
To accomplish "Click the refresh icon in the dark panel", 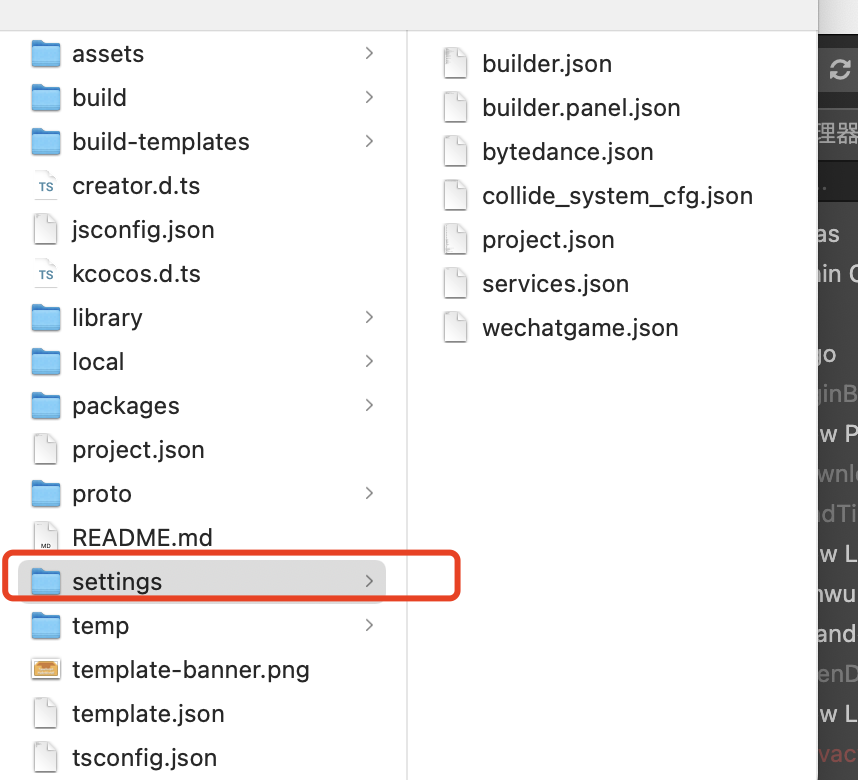I will 840,69.
